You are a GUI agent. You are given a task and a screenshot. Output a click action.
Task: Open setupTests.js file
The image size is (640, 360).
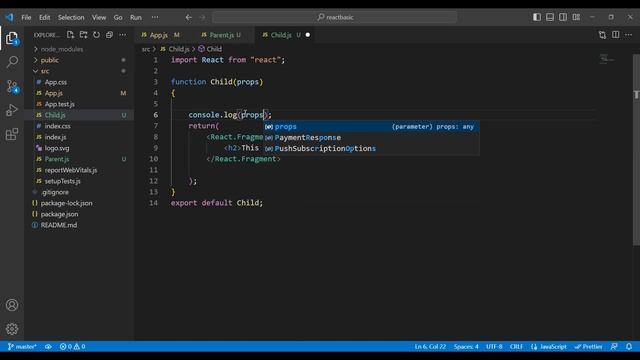(62, 181)
